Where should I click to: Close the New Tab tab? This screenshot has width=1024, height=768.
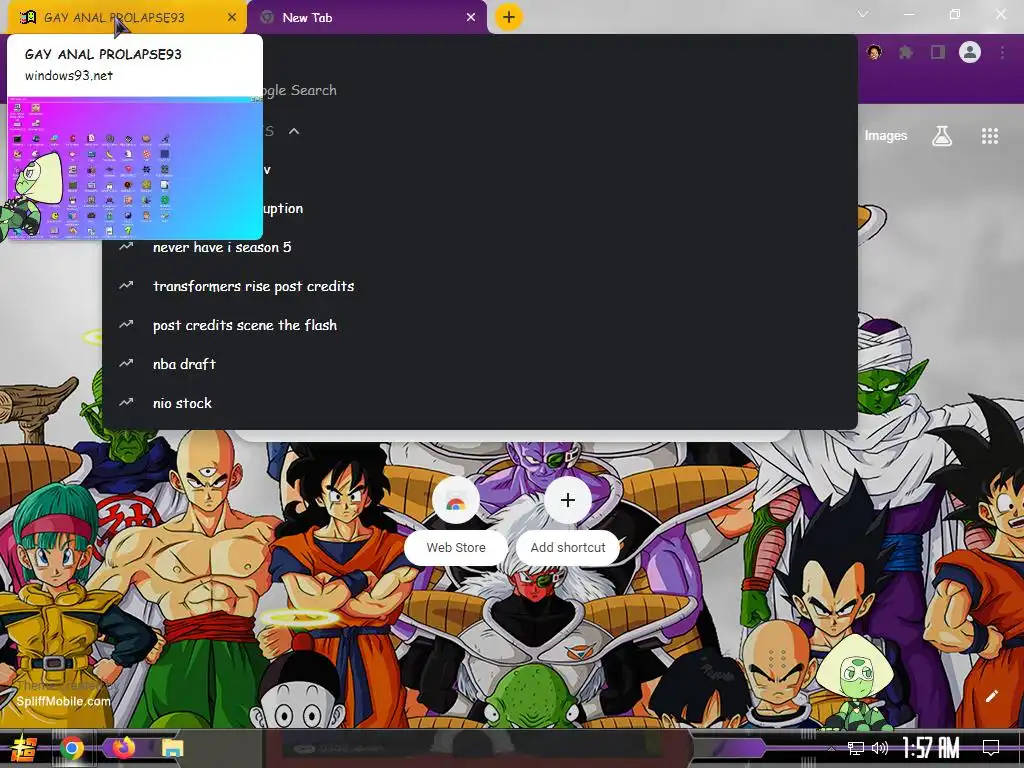(x=471, y=18)
